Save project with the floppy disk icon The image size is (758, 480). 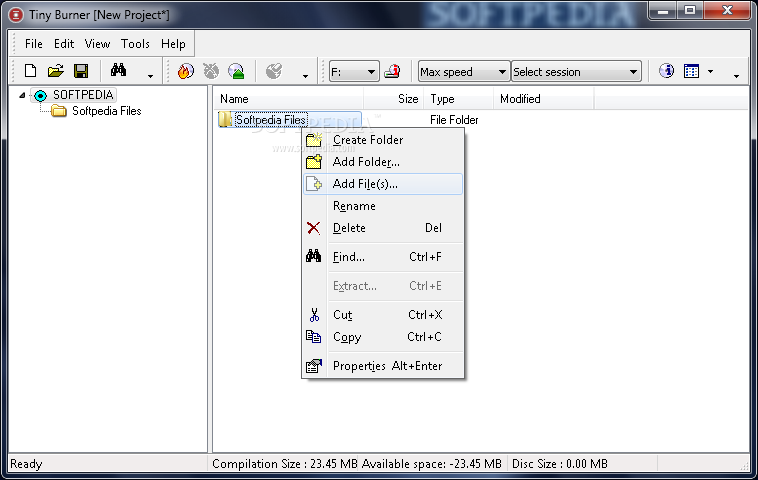click(81, 71)
